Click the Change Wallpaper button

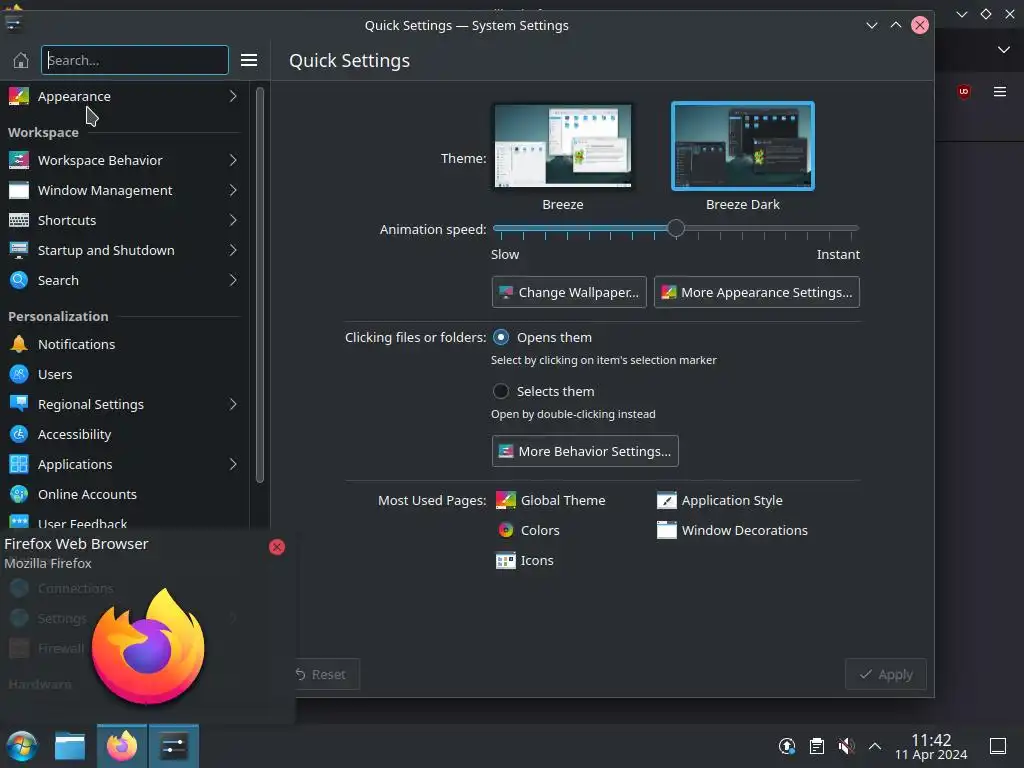(x=569, y=292)
